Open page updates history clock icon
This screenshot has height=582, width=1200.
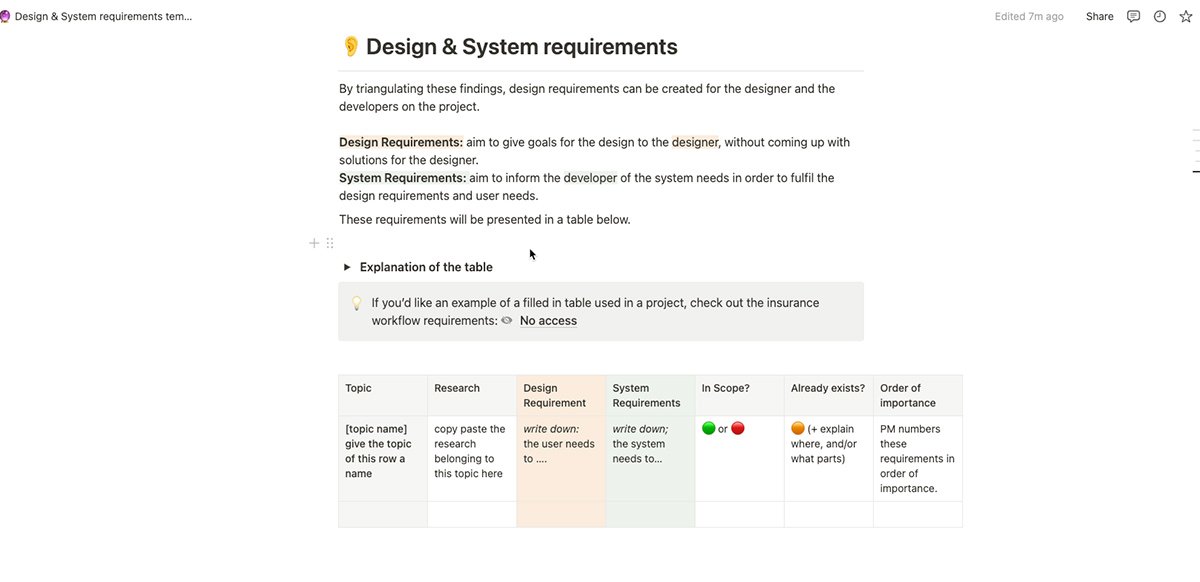[1160, 16]
